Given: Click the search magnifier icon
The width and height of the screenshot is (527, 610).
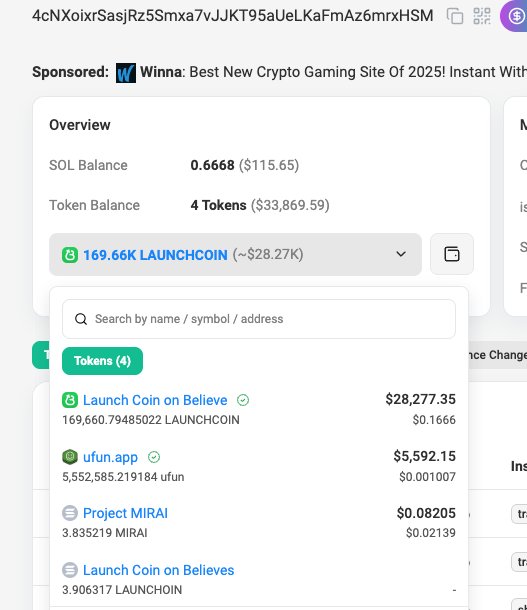Looking at the screenshot, I should tap(81, 319).
